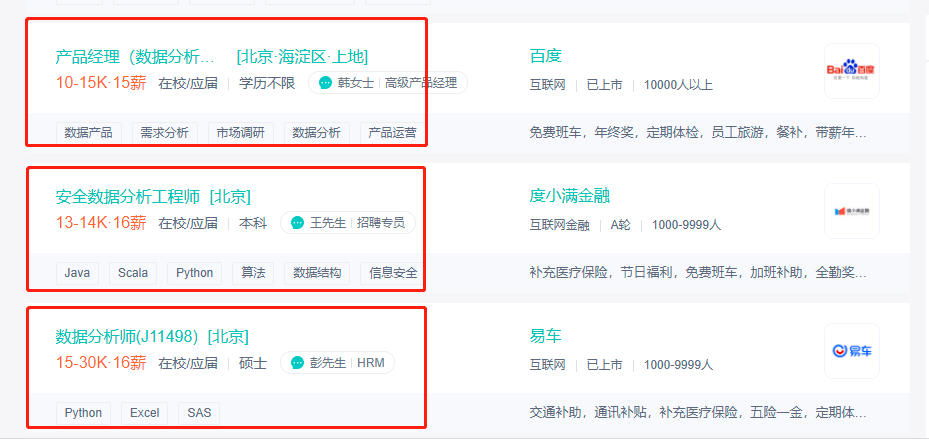The image size is (929, 443).
Task: Open chat icon next to 王先生
Action: [297, 223]
